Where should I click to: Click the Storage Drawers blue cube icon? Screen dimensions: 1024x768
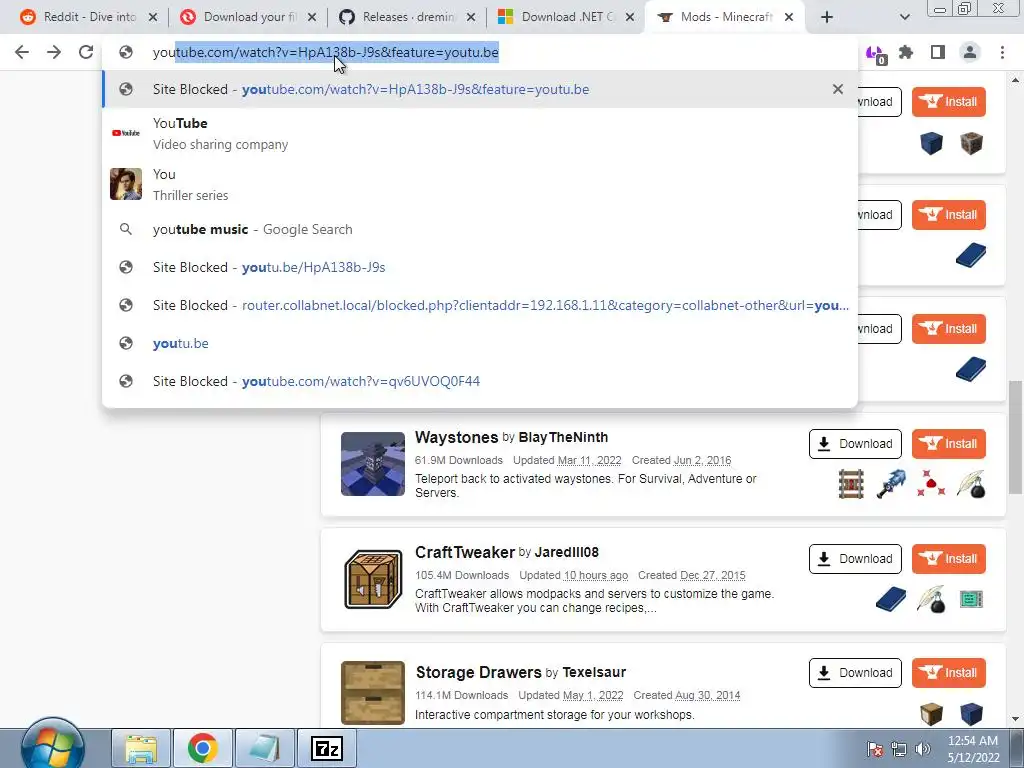(971, 714)
